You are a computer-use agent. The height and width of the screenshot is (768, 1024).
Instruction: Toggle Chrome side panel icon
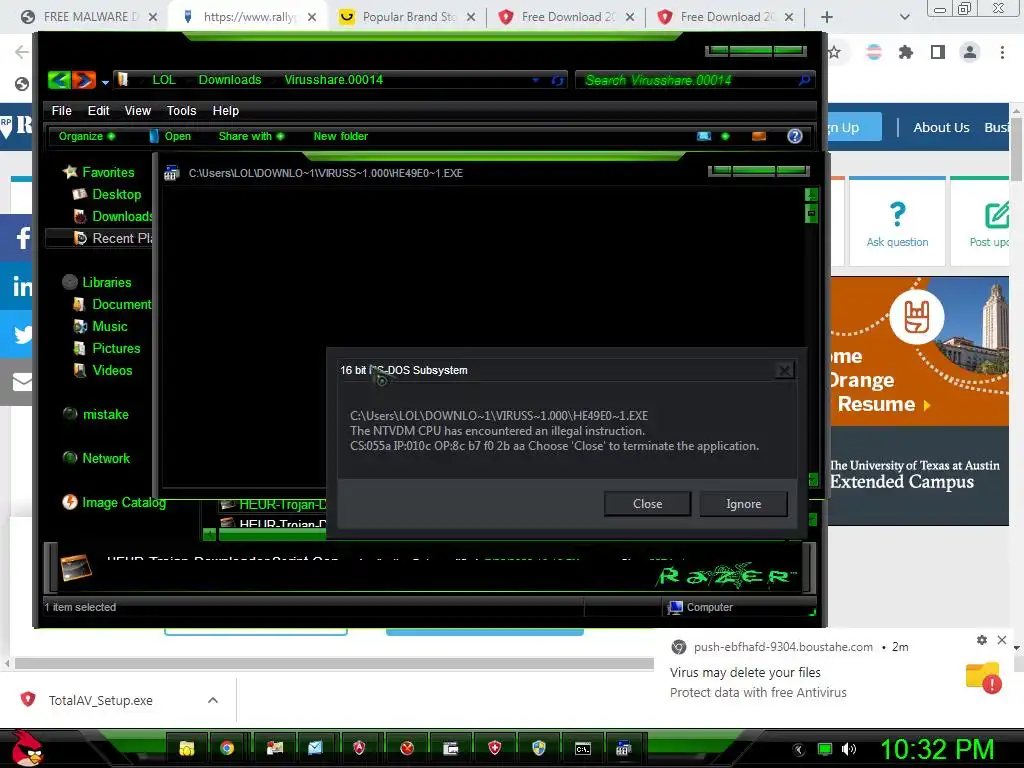click(x=938, y=52)
